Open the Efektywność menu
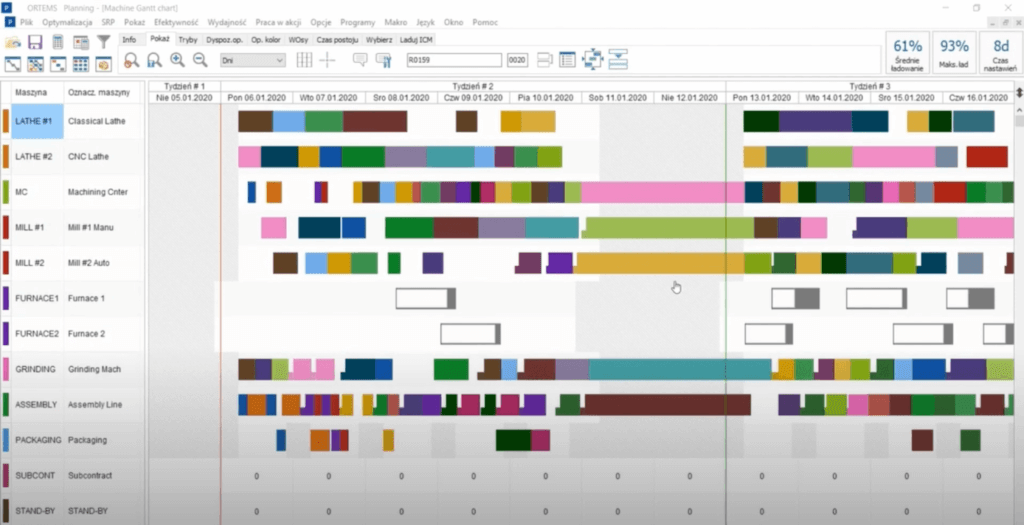 click(177, 21)
